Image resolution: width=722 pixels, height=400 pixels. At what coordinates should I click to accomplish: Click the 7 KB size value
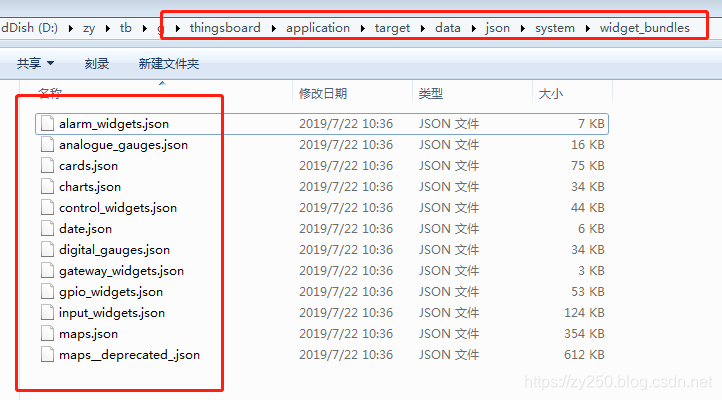tap(591, 124)
